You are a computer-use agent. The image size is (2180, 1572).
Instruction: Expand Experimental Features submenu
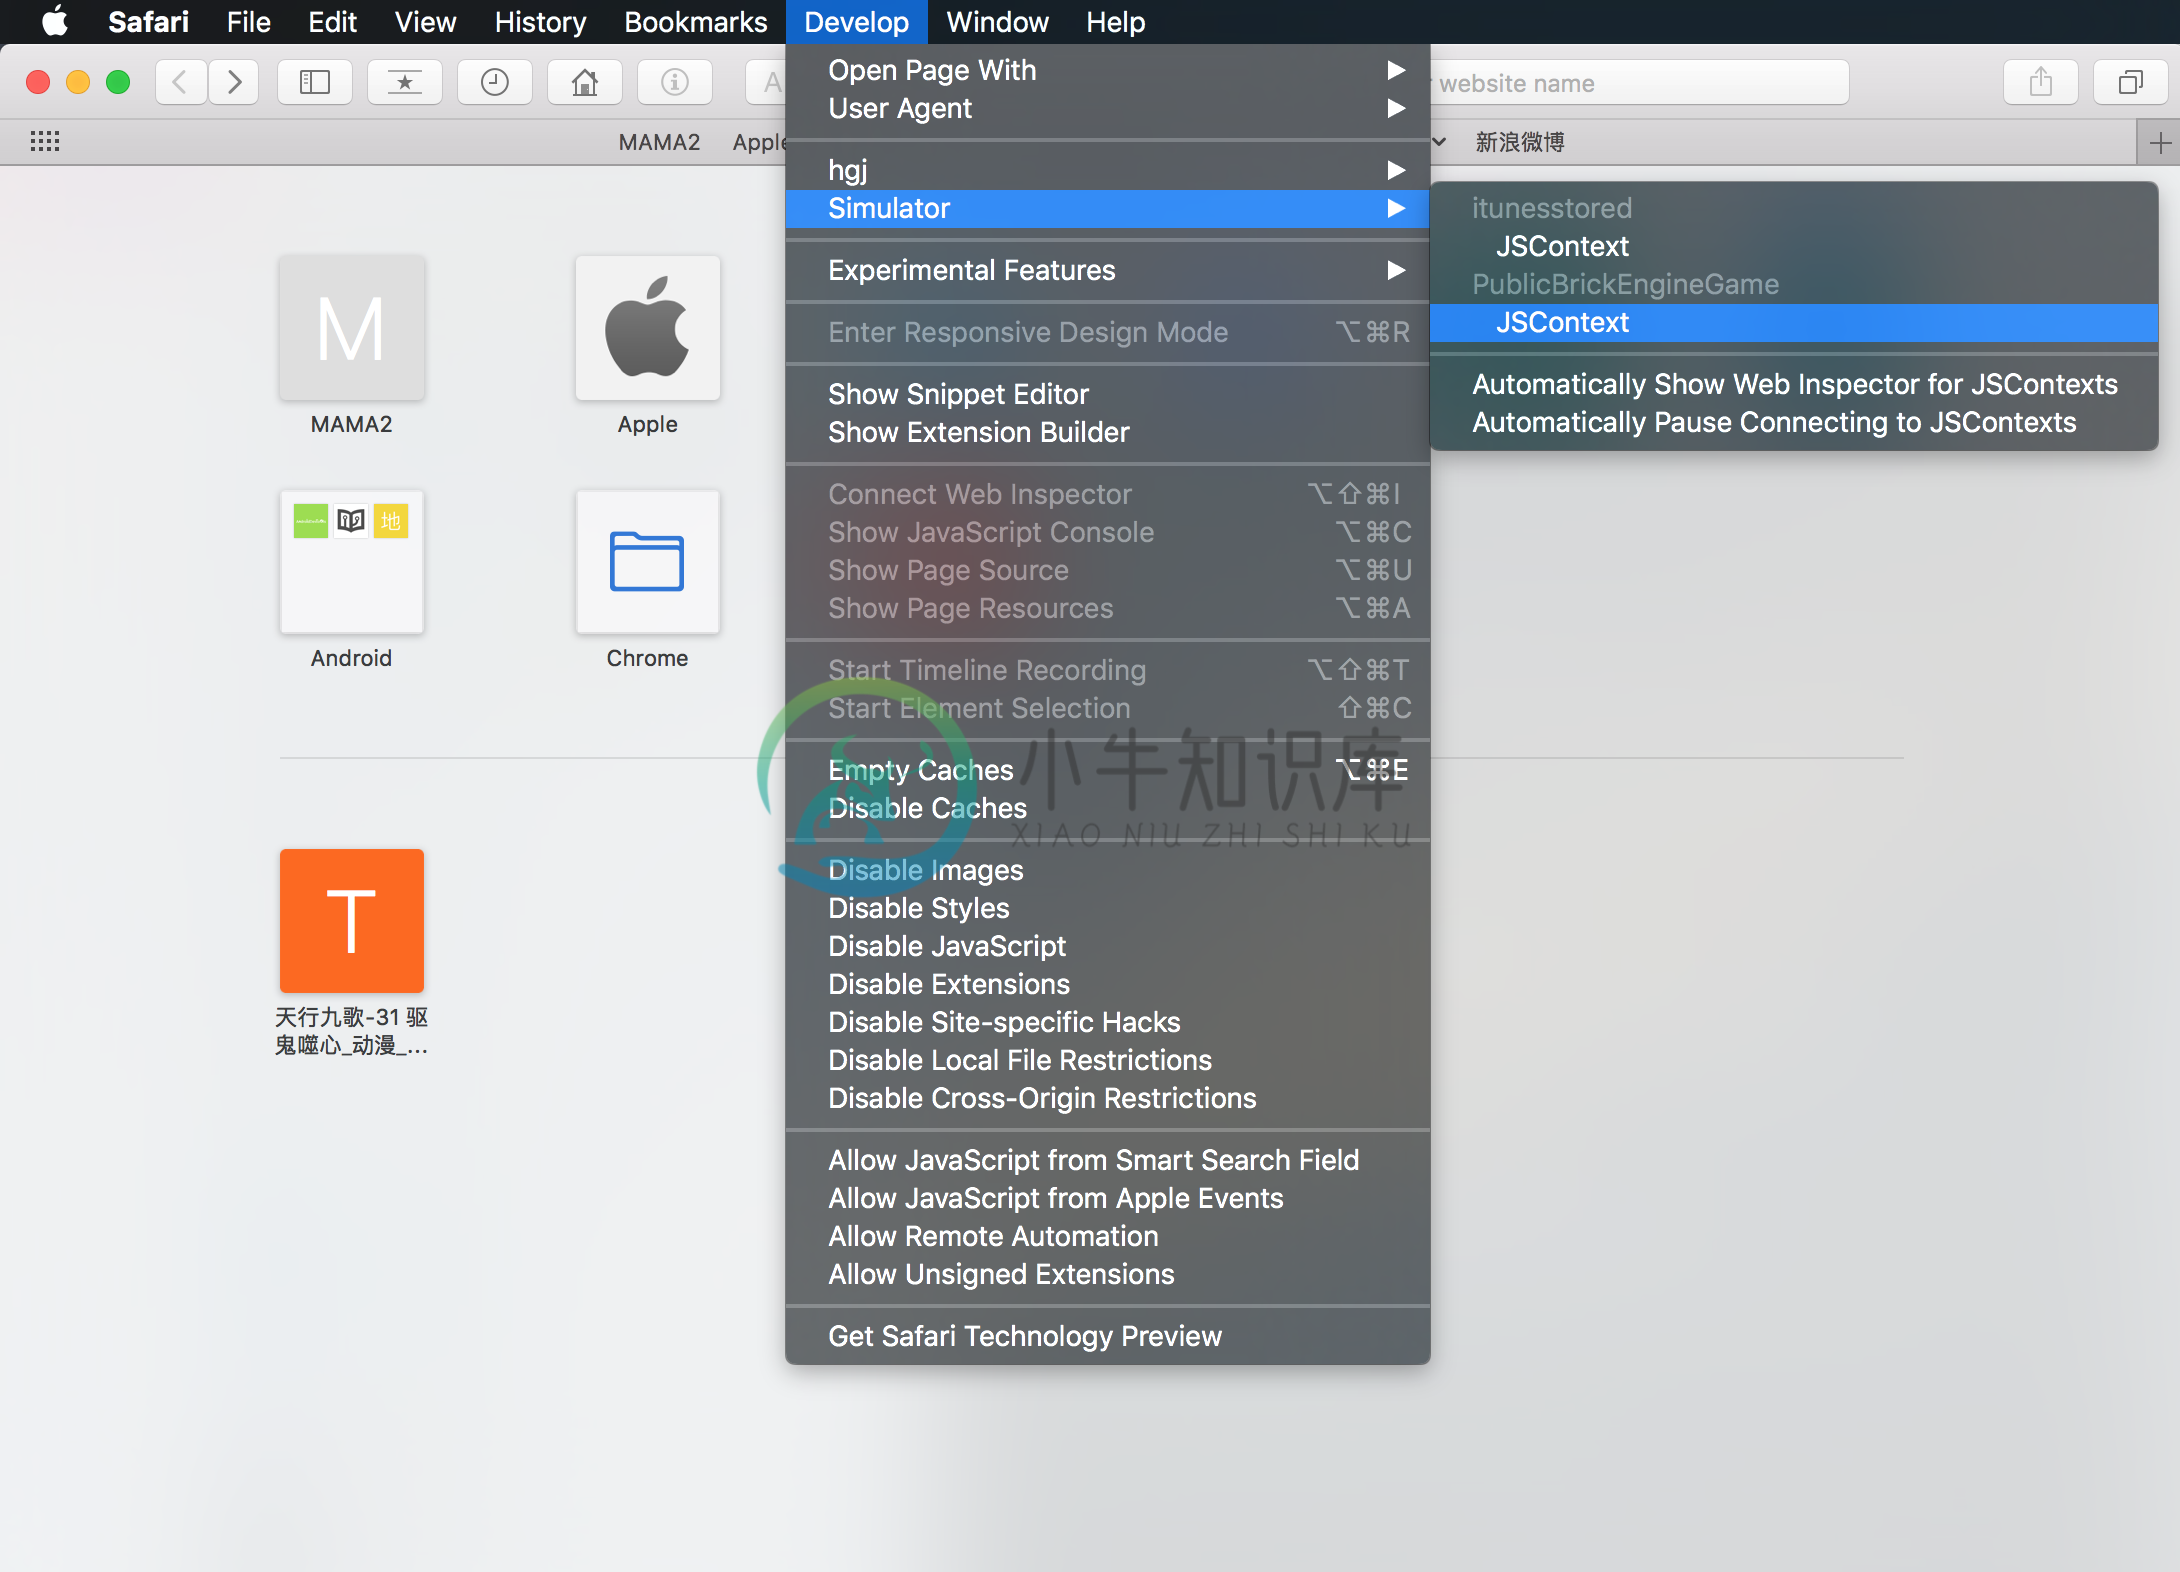[x=1108, y=270]
